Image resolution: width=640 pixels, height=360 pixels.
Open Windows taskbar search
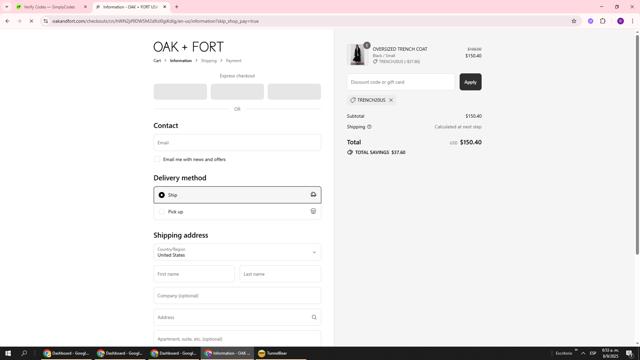(x=24, y=353)
